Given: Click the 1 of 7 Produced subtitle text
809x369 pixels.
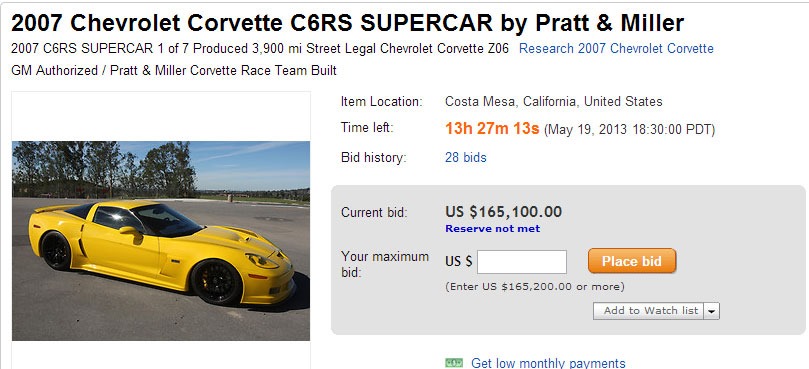Looking at the screenshot, I should (x=202, y=49).
